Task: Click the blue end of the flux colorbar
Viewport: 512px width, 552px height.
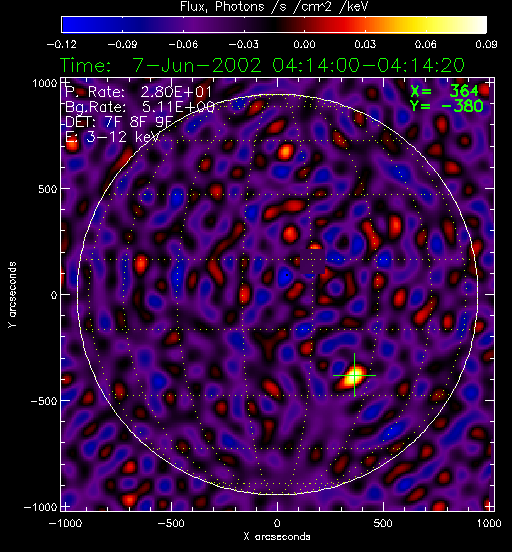Action: (70, 25)
